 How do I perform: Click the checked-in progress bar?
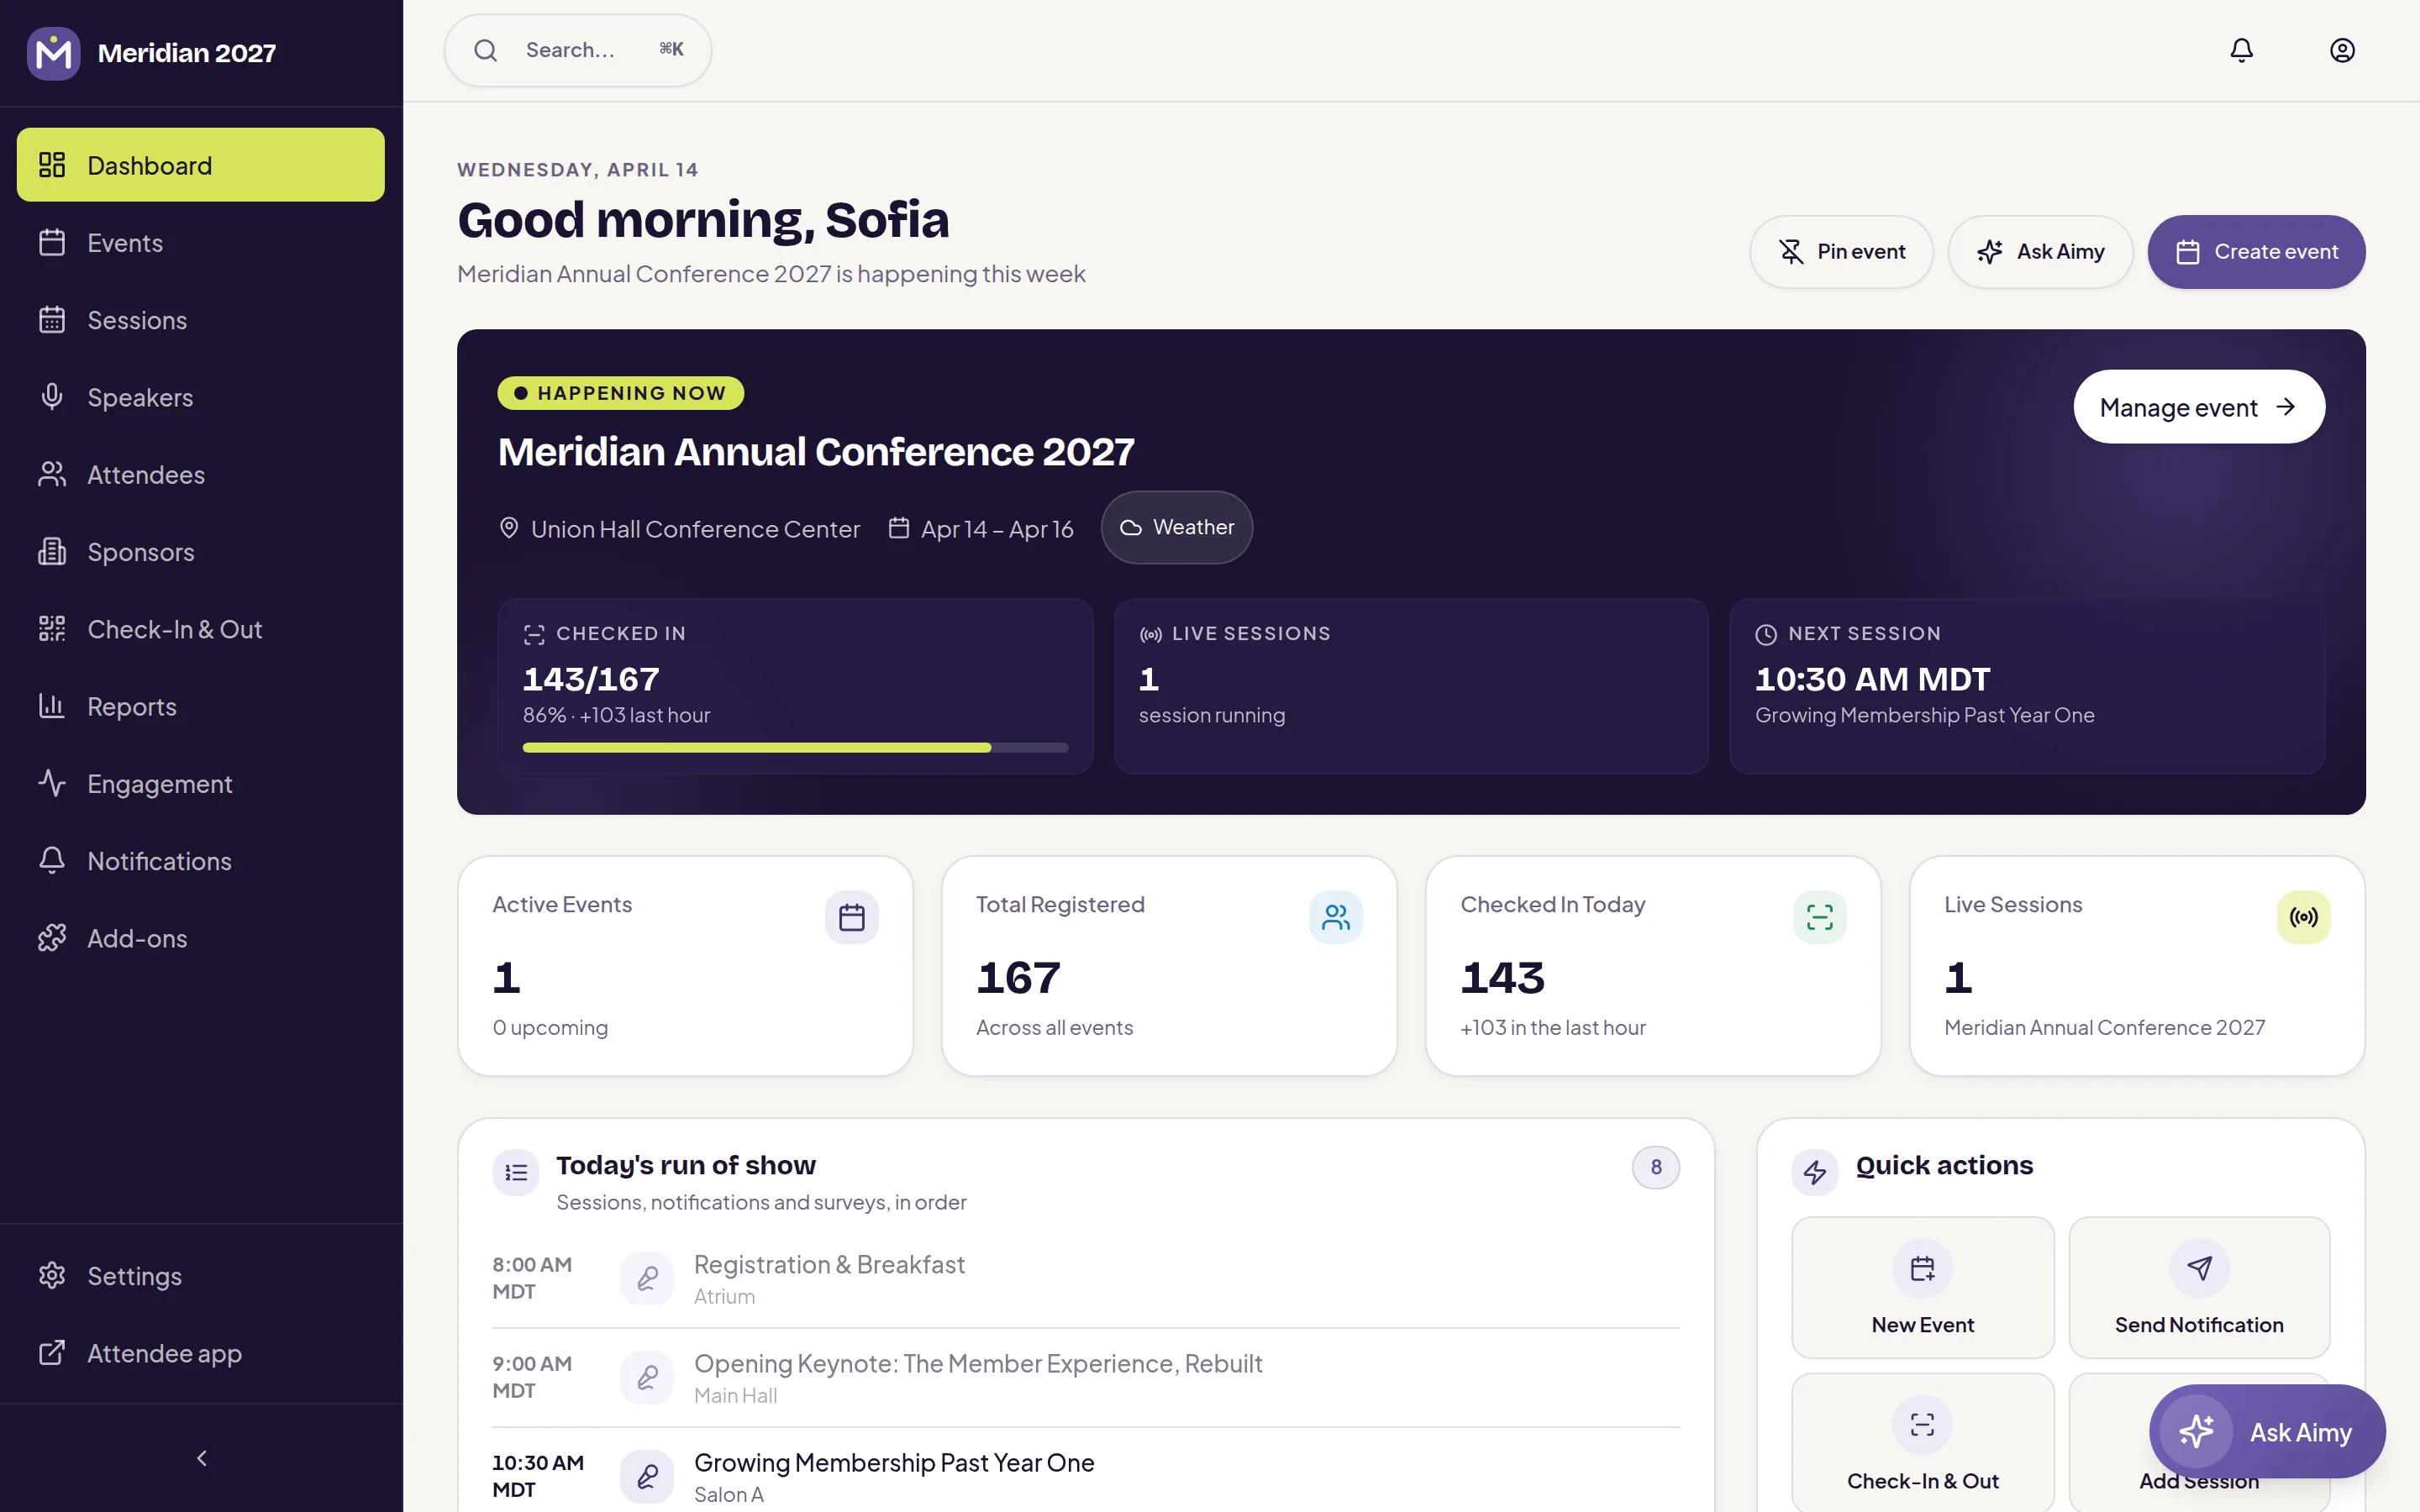795,748
